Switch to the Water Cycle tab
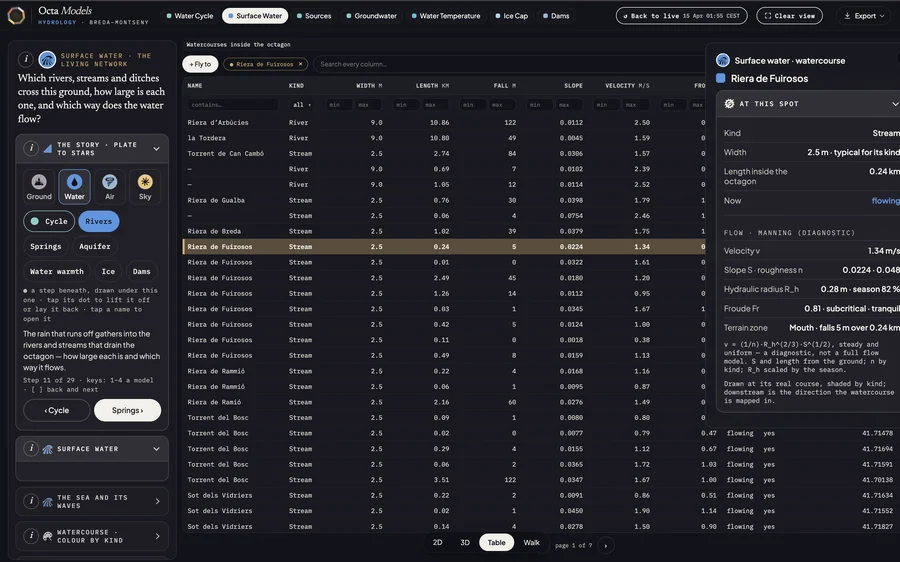Viewport: 900px width, 562px height. [189, 16]
